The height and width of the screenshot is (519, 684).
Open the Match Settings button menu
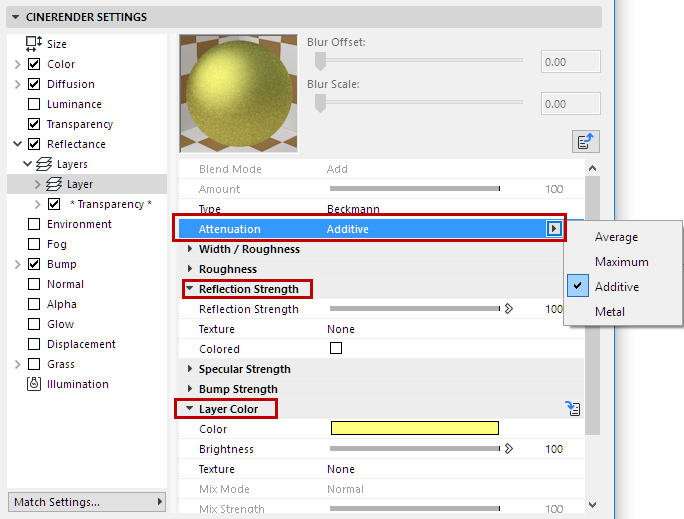(87, 502)
